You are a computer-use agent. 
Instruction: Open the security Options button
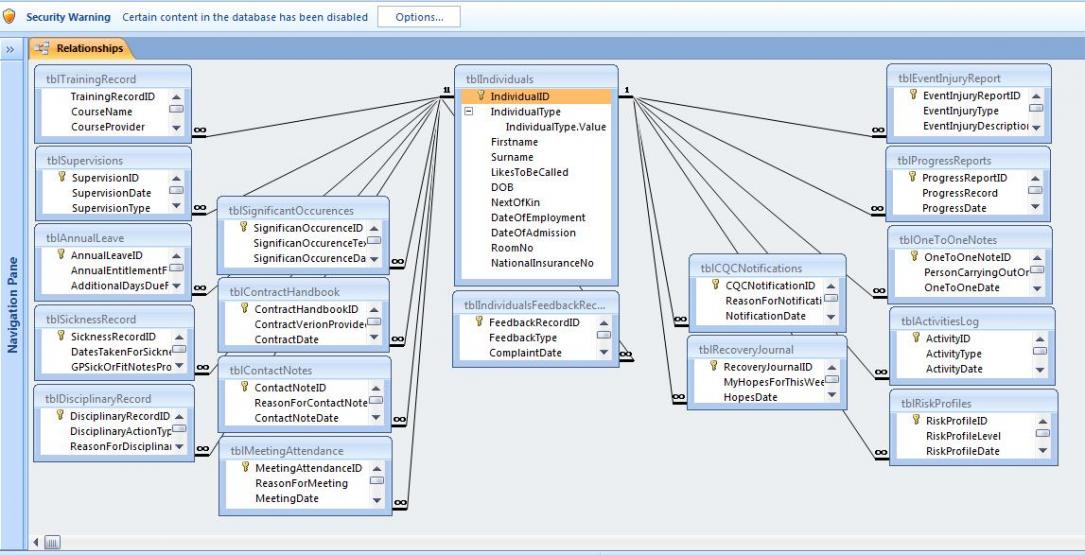click(419, 17)
